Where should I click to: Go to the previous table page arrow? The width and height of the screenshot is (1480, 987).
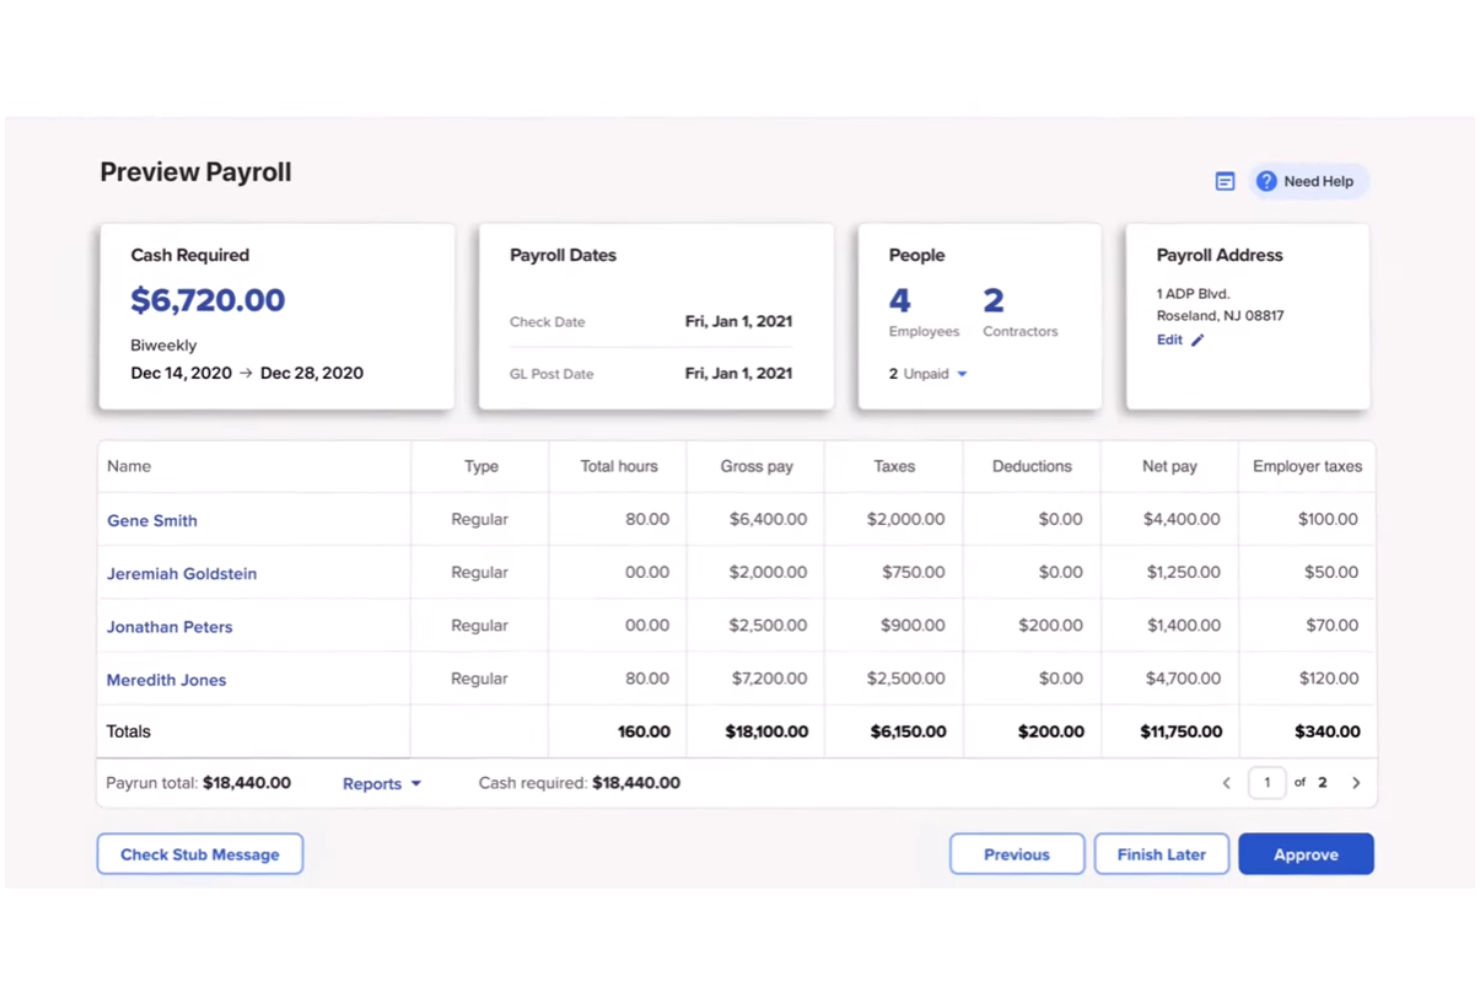pos(1226,783)
